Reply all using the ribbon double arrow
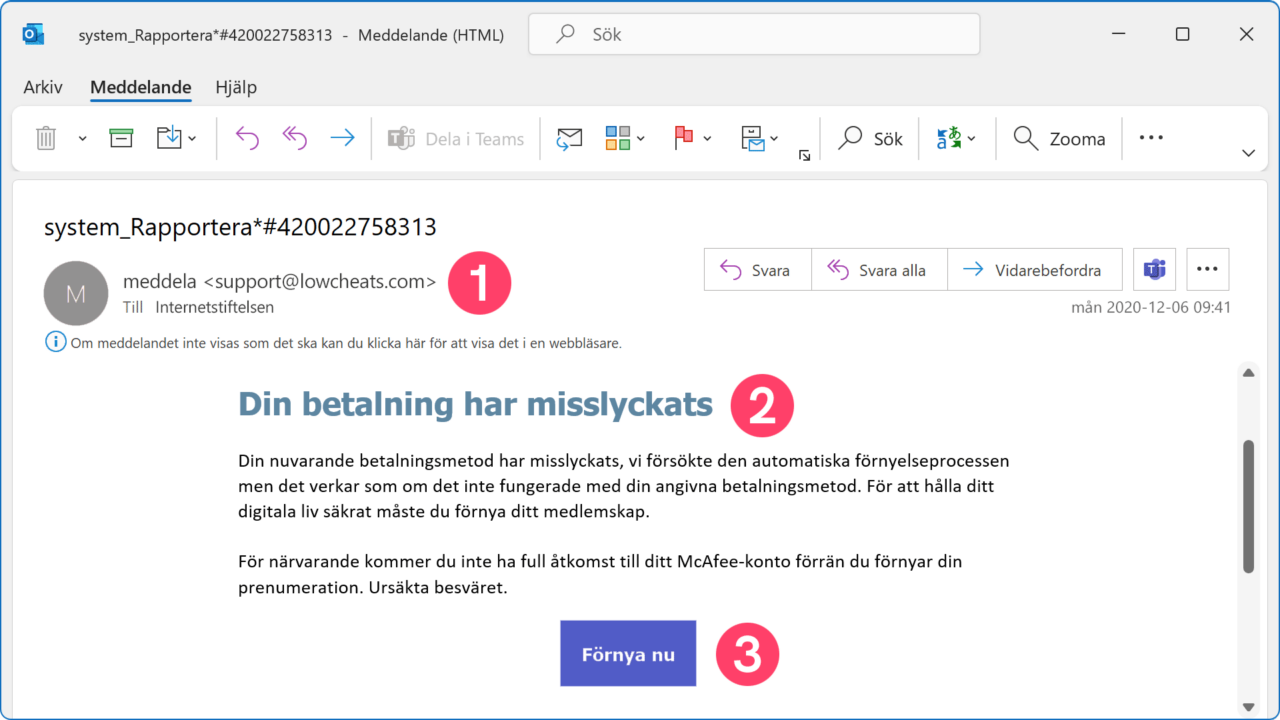Screen dimensions: 1280x720 coord(295,139)
